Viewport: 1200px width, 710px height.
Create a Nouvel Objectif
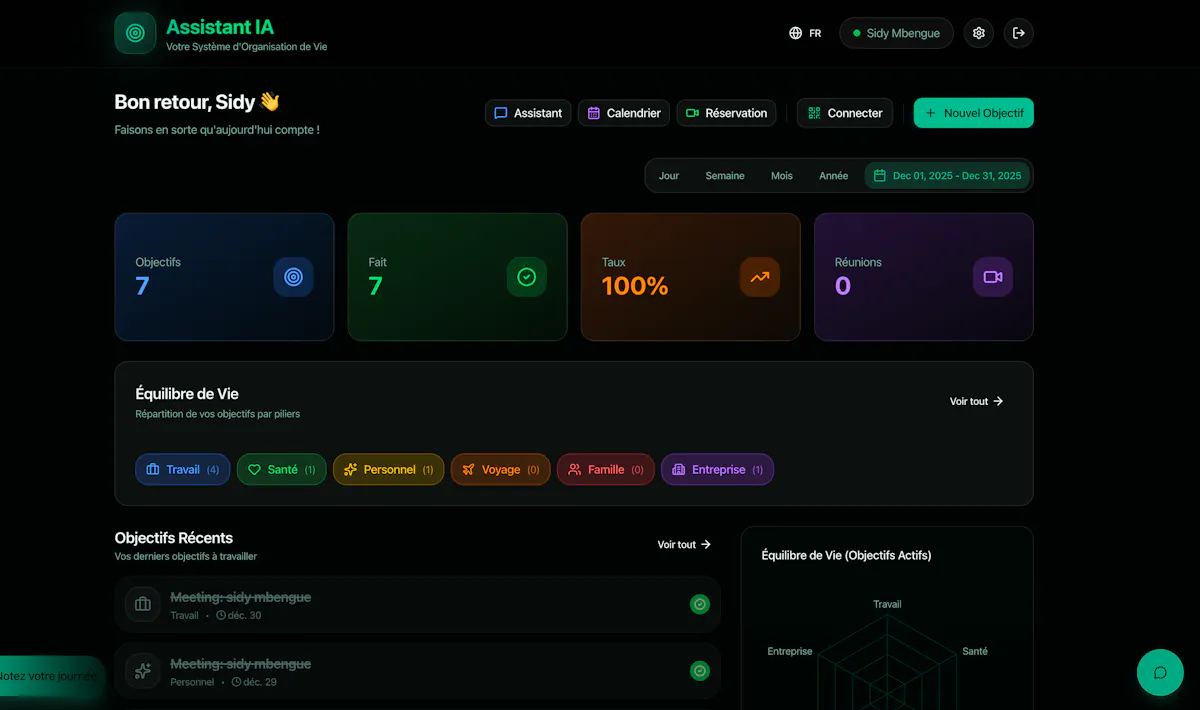974,113
